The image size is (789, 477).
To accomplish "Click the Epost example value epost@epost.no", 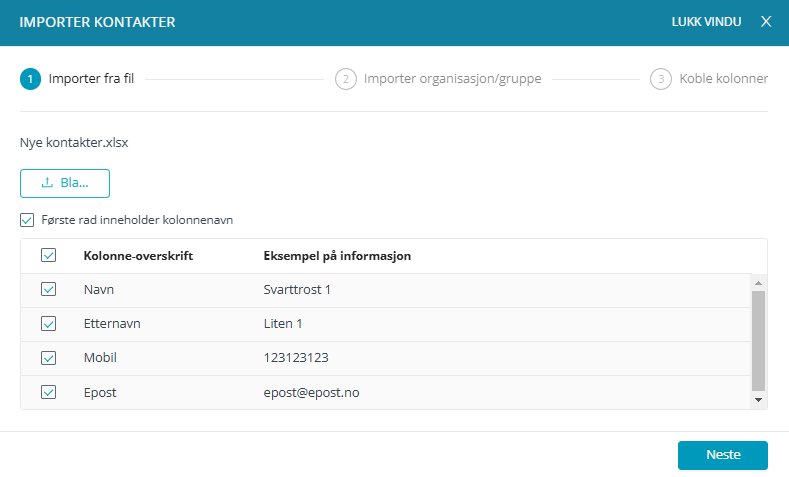I will 311,392.
